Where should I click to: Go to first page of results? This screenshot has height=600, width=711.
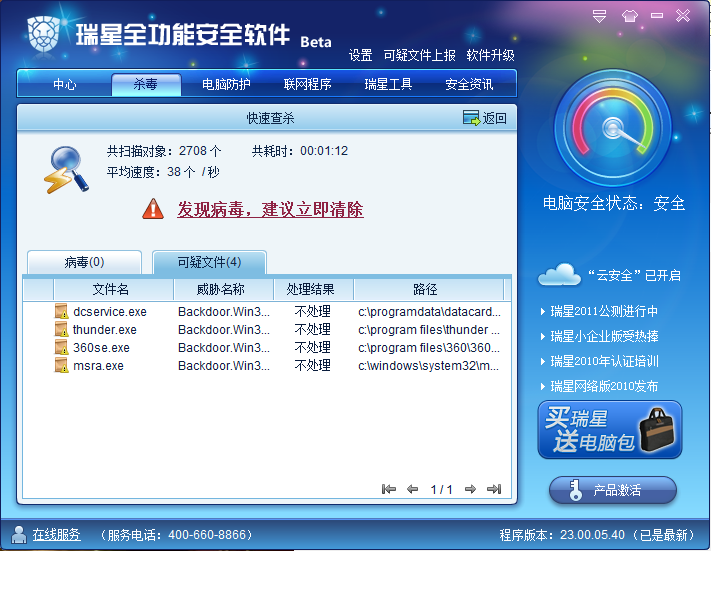pyautogui.click(x=389, y=489)
